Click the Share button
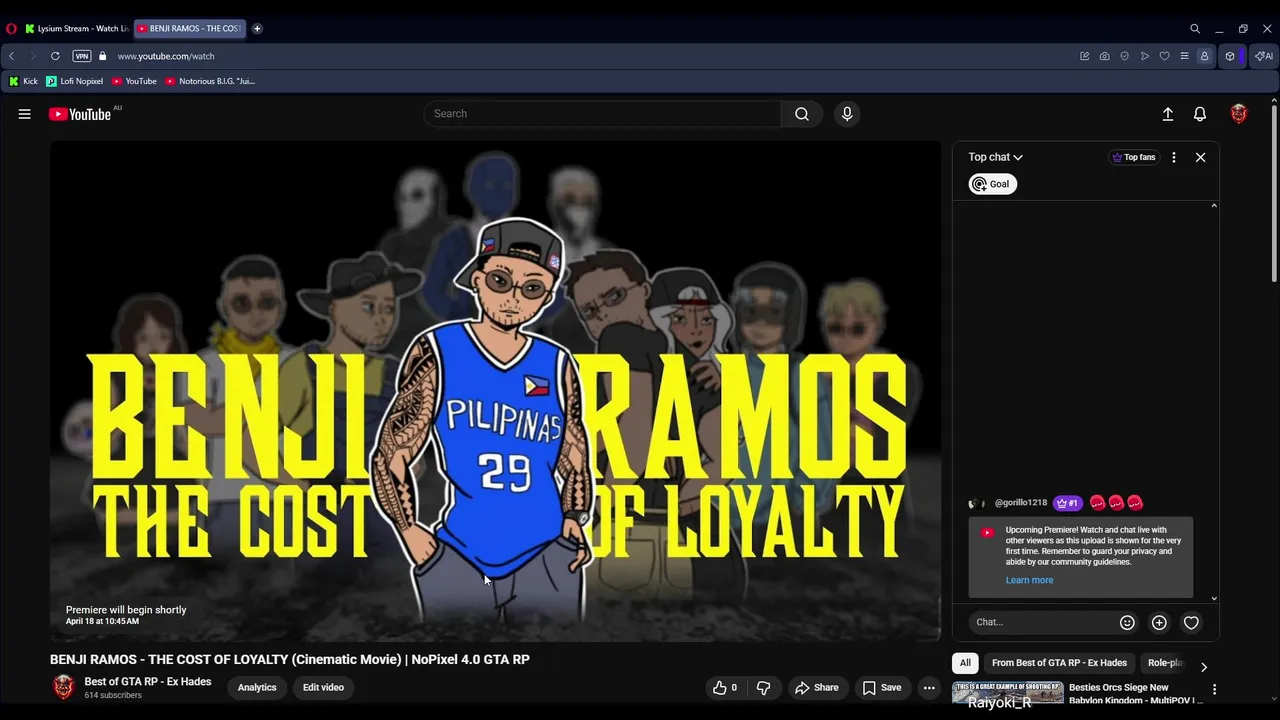Viewport: 1280px width, 720px height. click(816, 687)
